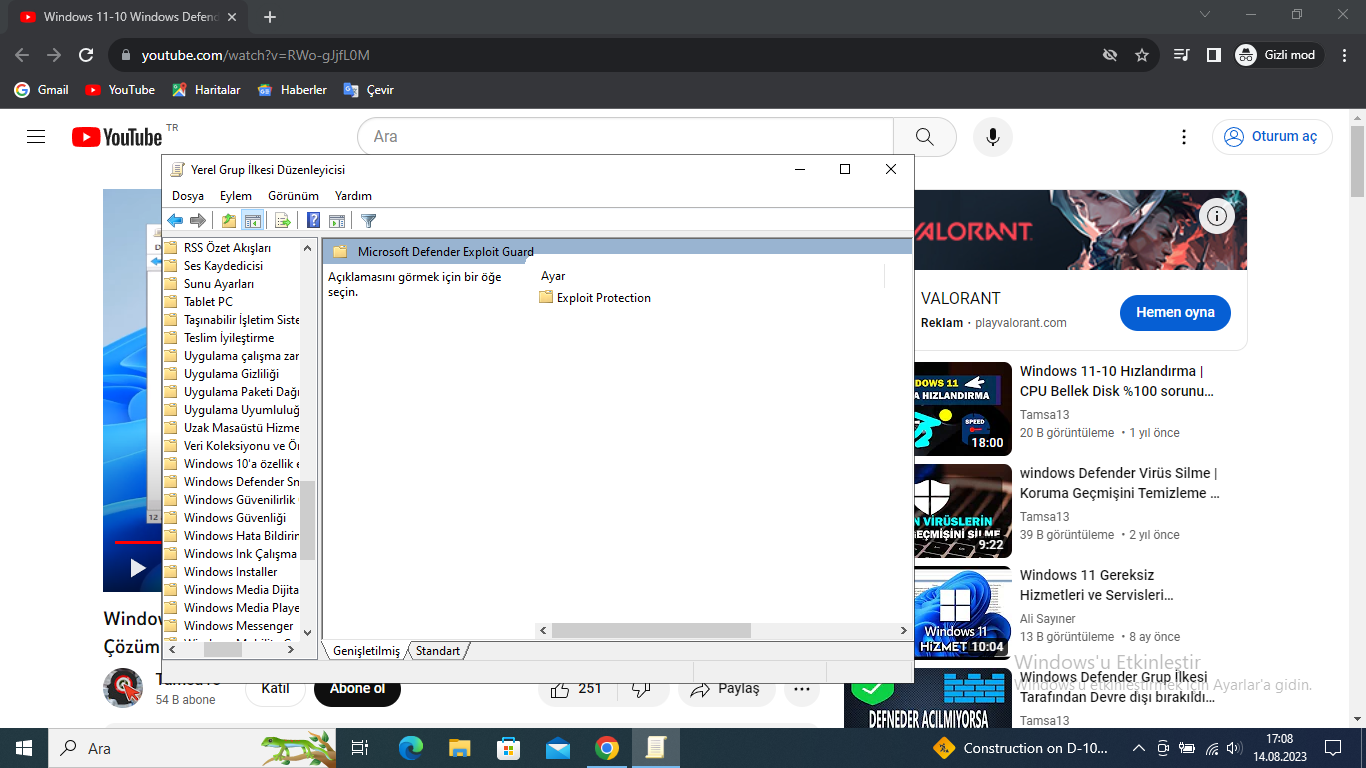Go up one level with folder-arrow icon
The height and width of the screenshot is (768, 1366).
[x=229, y=221]
